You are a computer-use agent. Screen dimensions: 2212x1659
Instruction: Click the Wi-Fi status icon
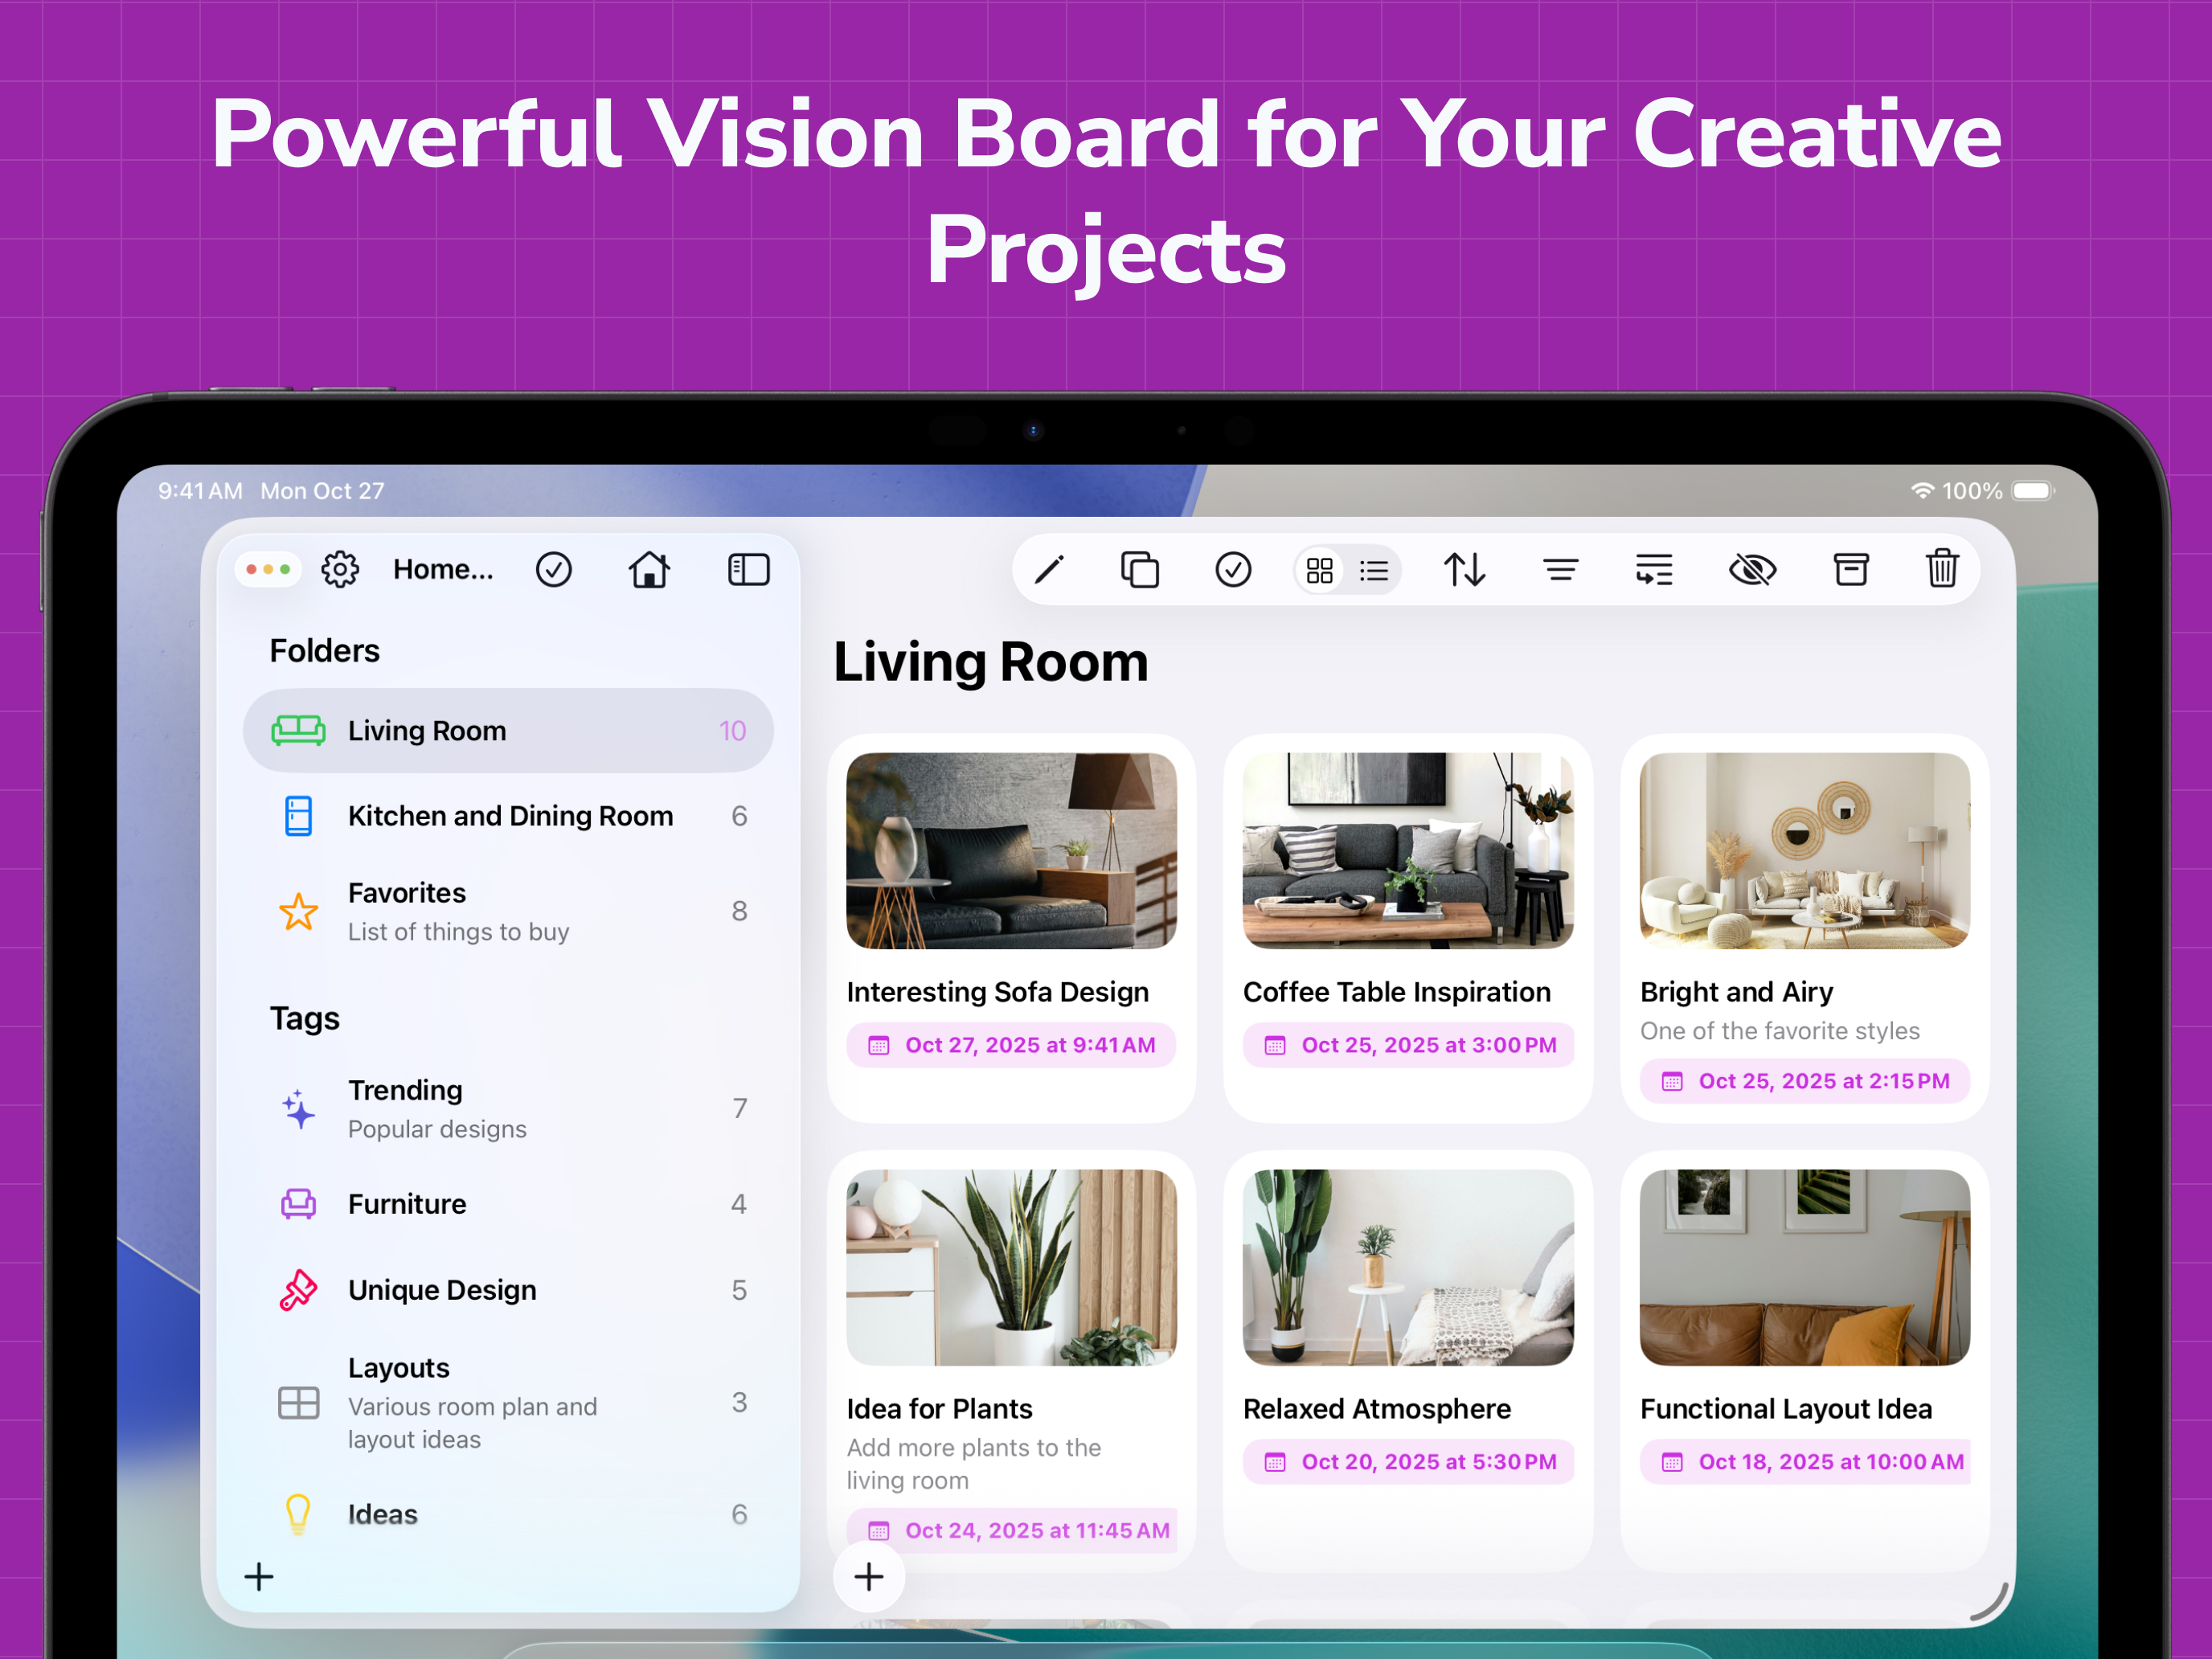pyautogui.click(x=1922, y=491)
